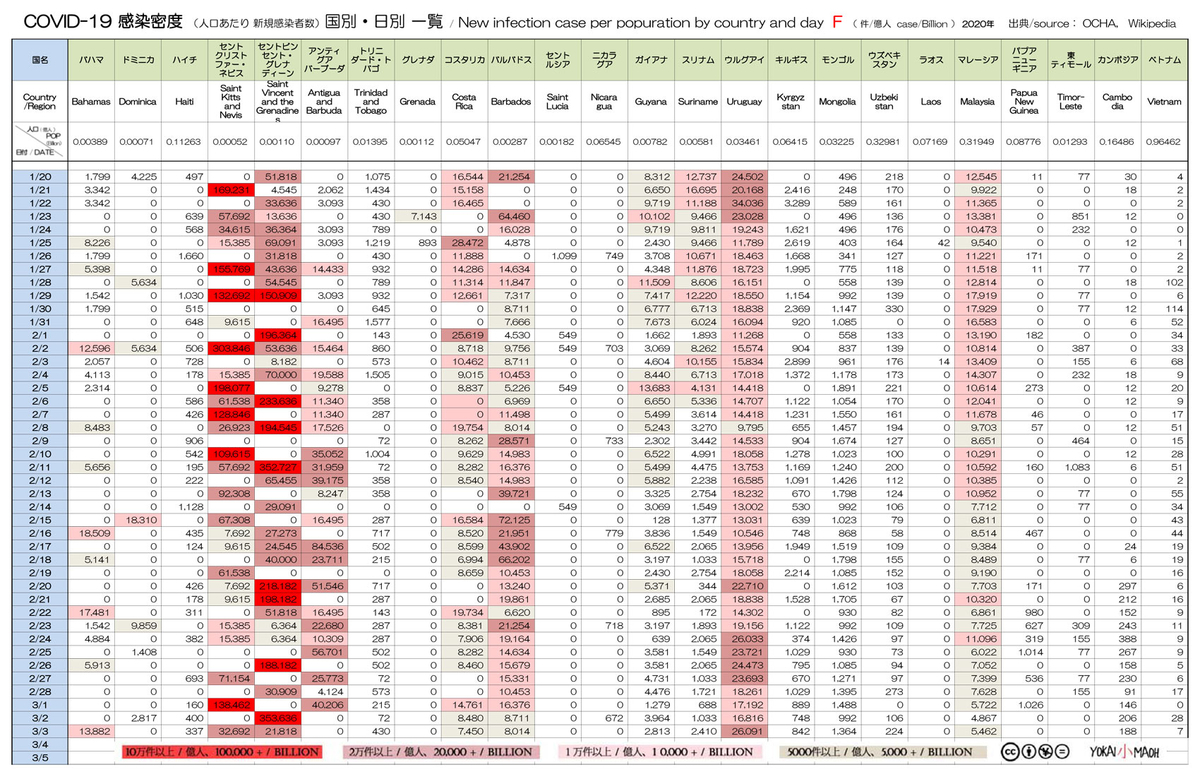Viewport: 1200px width, 772px height.
Task: Click the source text OCHA, Wikipedia
Action: pyautogui.click(x=1130, y=22)
